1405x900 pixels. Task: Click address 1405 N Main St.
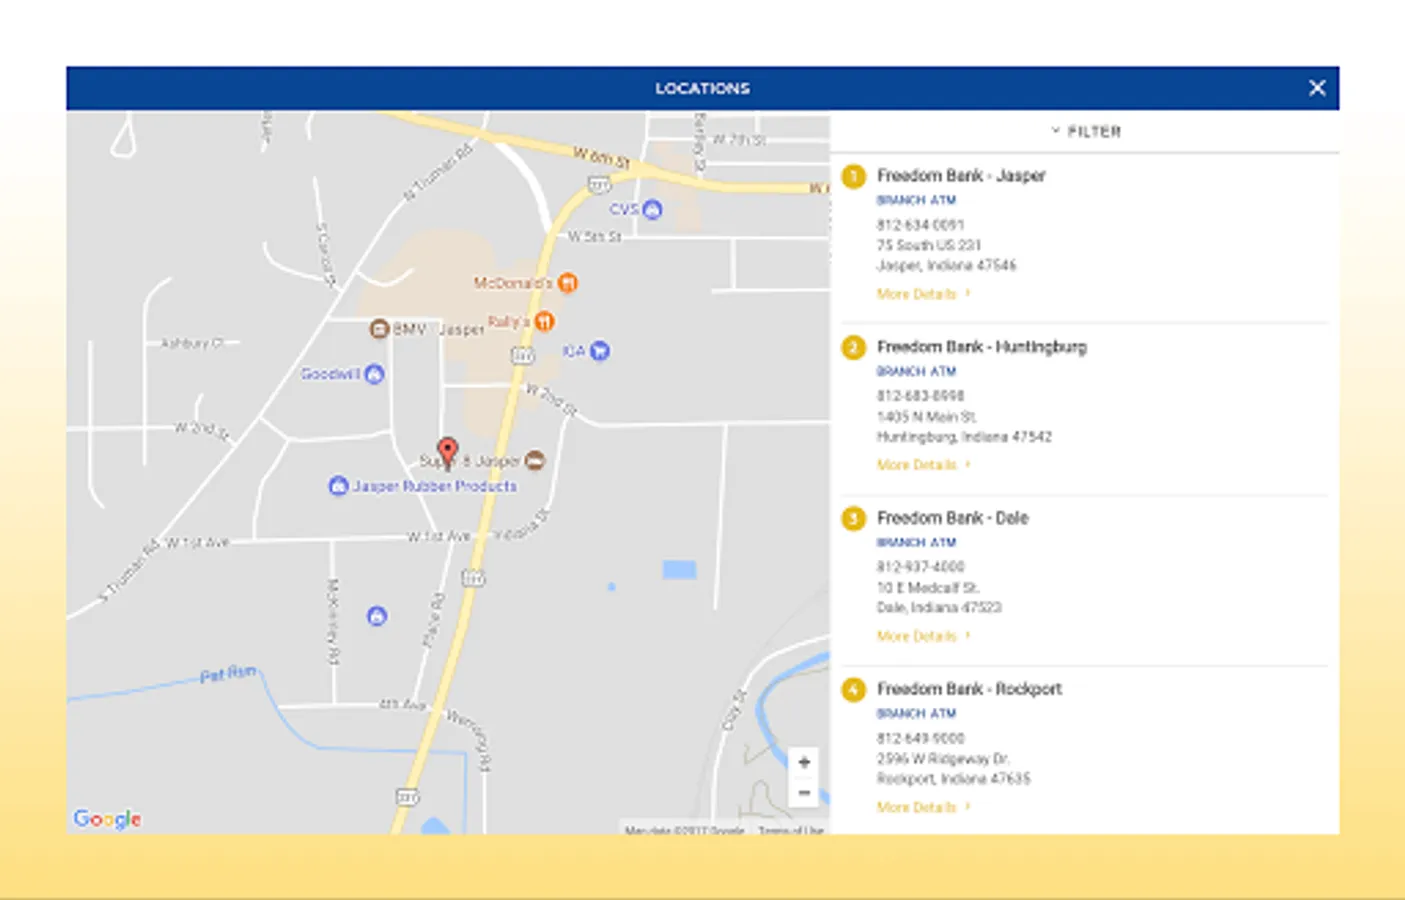pos(926,416)
